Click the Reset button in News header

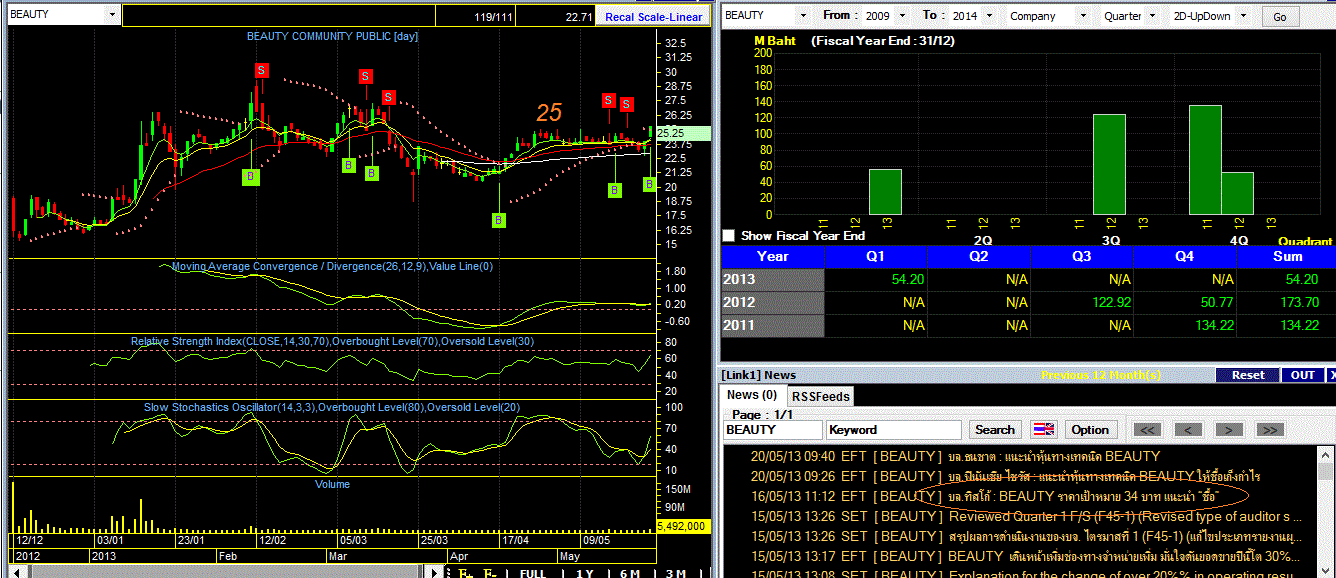(1247, 375)
